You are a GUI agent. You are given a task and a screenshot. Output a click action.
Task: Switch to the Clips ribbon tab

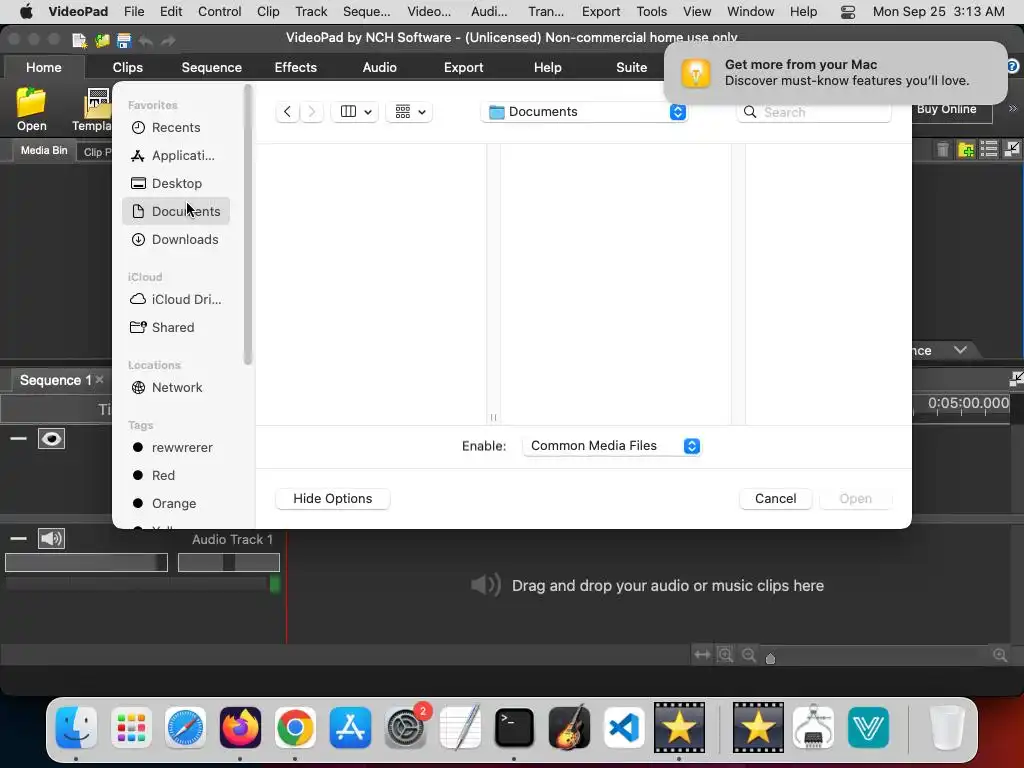pyautogui.click(x=127, y=67)
